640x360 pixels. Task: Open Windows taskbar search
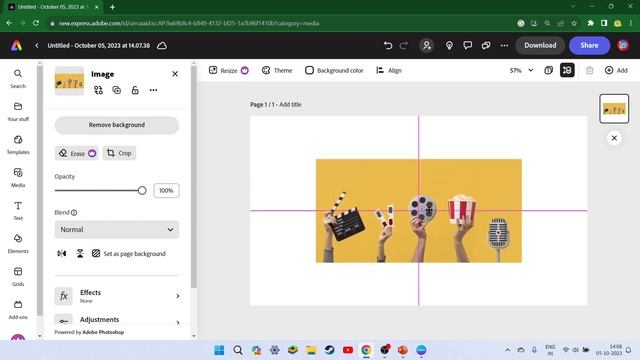pyautogui.click(x=238, y=350)
